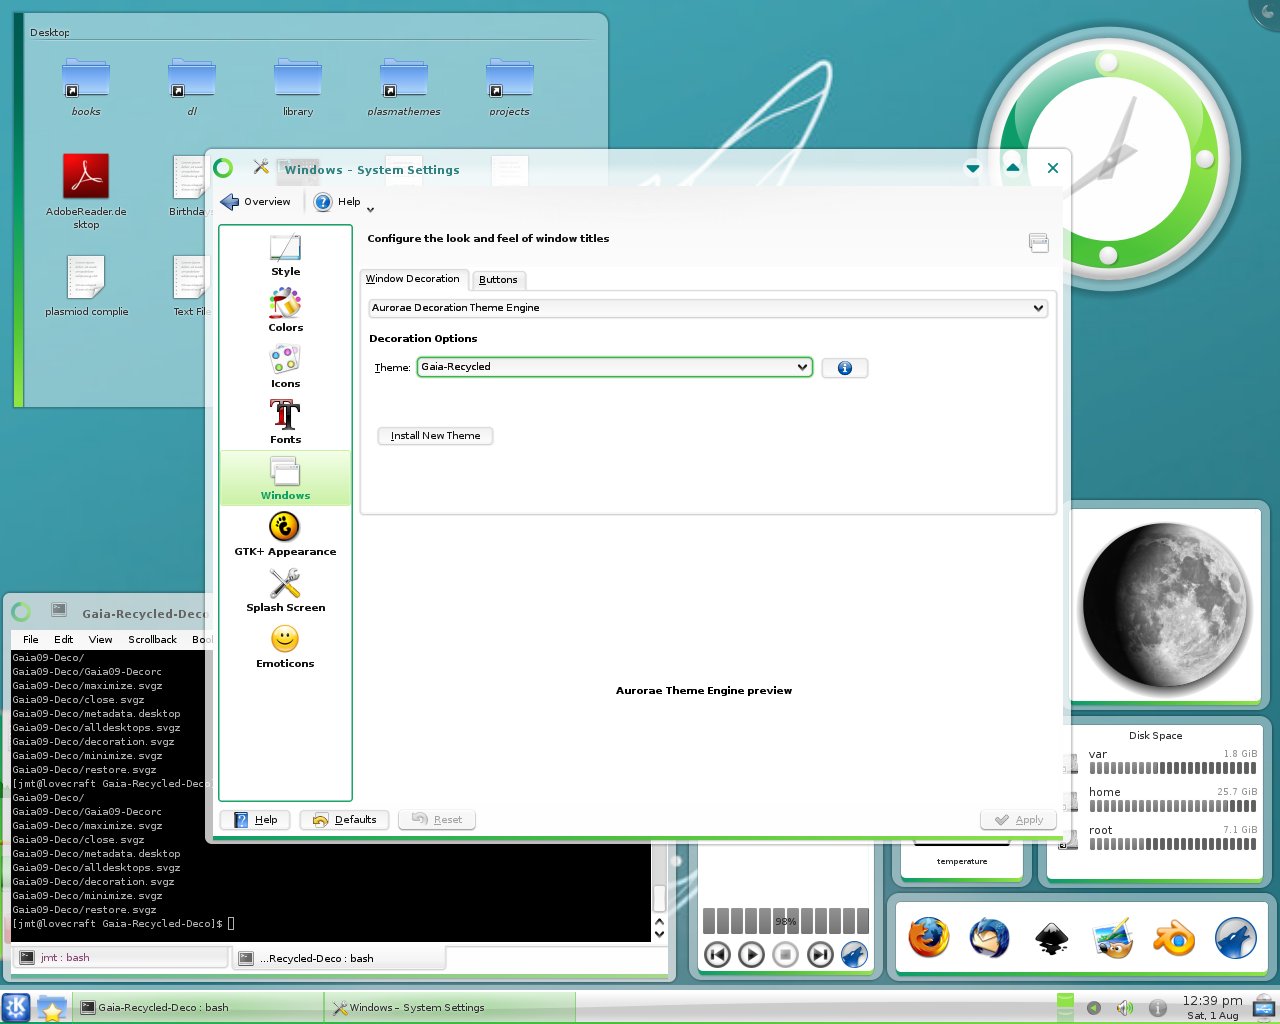
Task: Open GTK+ Appearance settings
Action: 285,535
